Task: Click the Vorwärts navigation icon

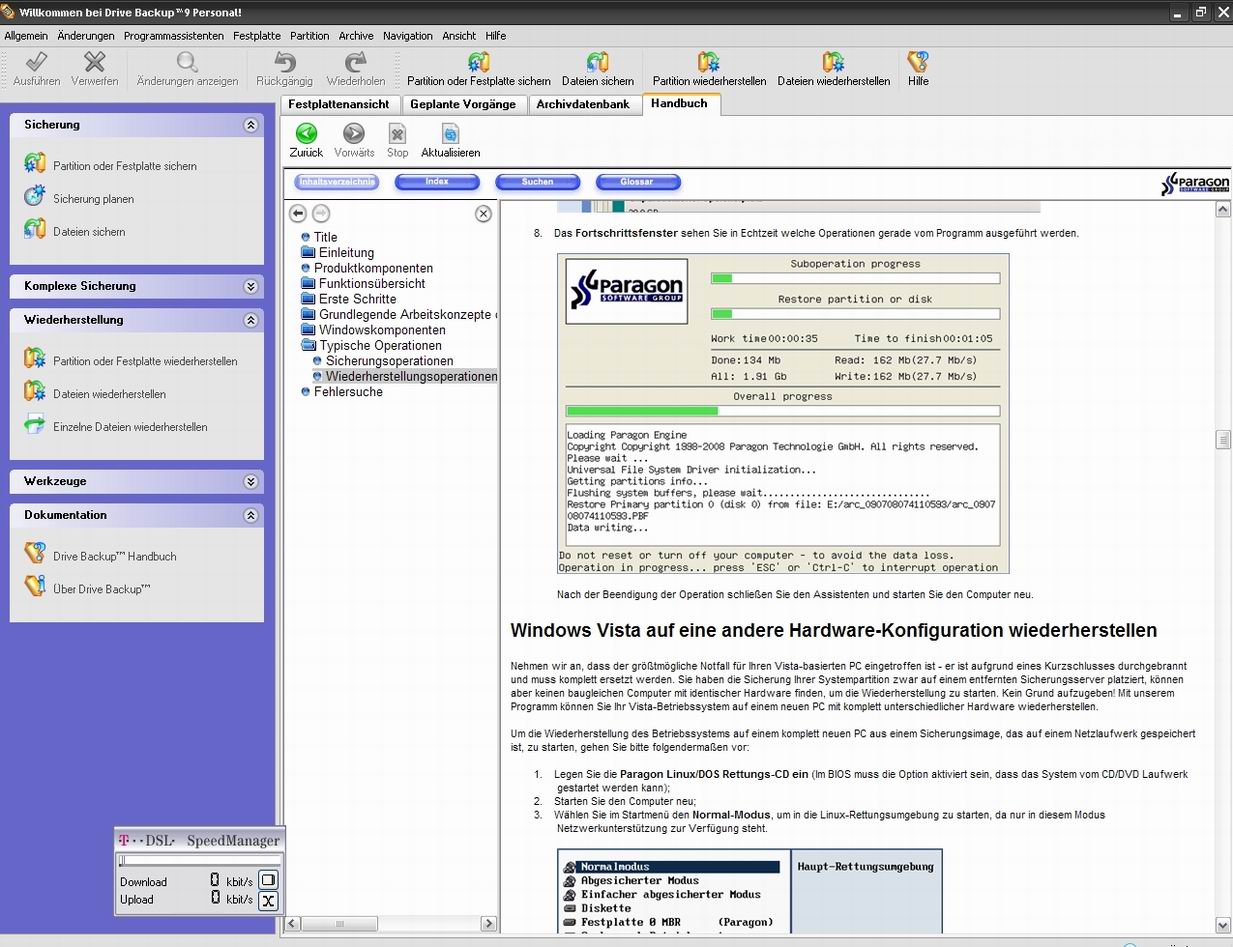Action: (354, 133)
